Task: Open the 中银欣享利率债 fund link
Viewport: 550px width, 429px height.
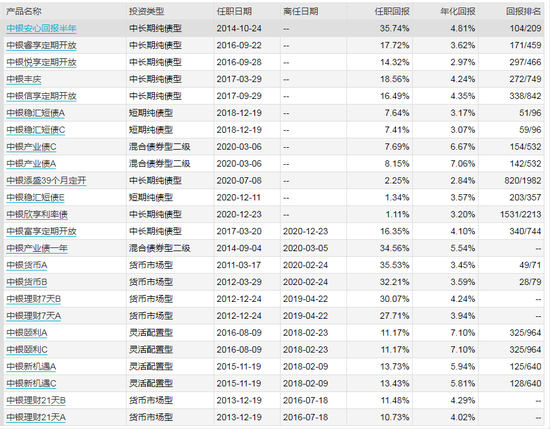Action: tap(37, 214)
